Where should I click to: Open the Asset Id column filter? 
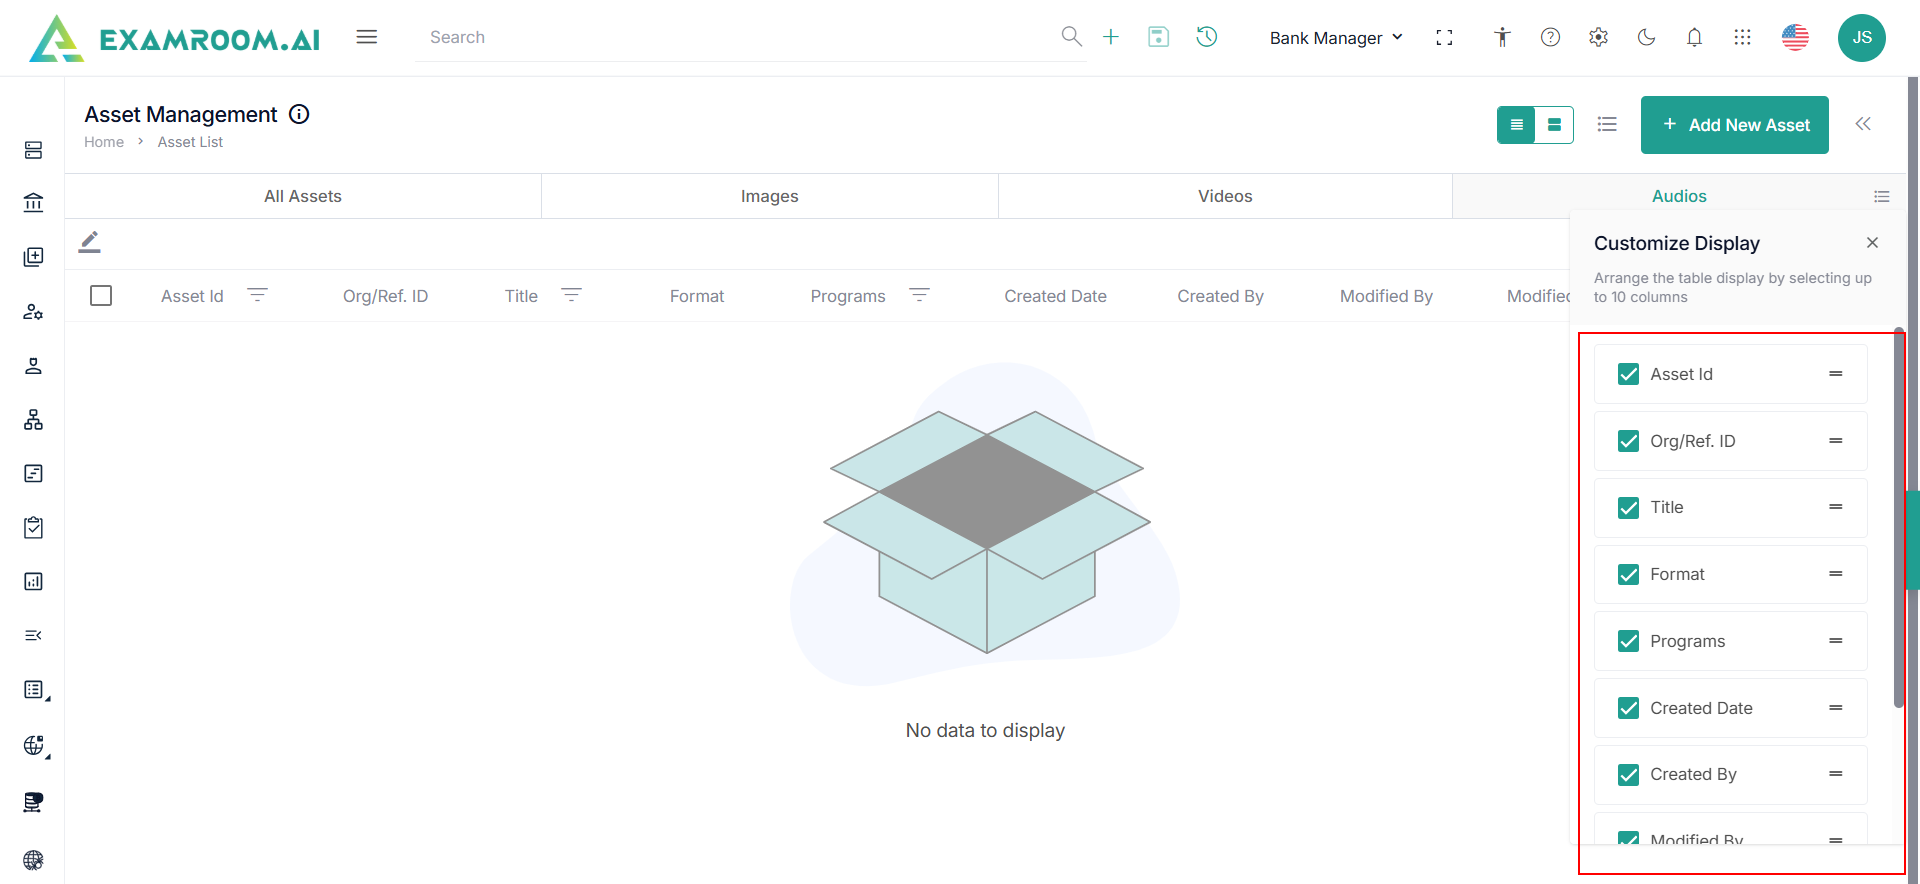(x=257, y=295)
